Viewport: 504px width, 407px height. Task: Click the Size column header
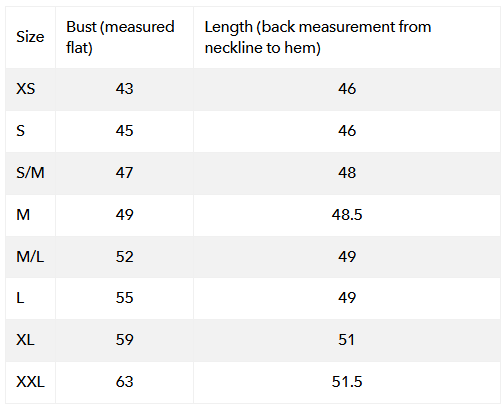click(30, 37)
